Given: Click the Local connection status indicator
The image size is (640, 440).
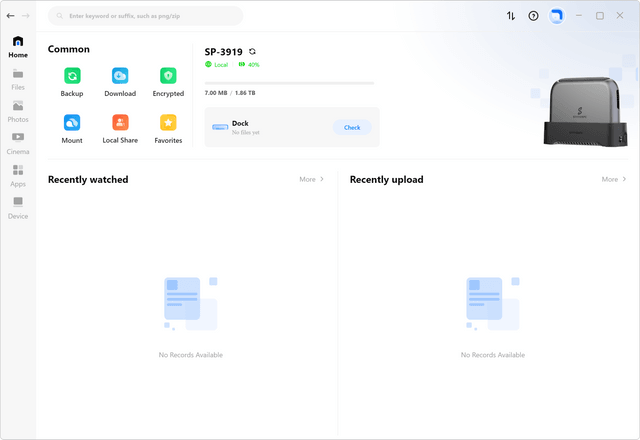Looking at the screenshot, I should click(x=216, y=64).
